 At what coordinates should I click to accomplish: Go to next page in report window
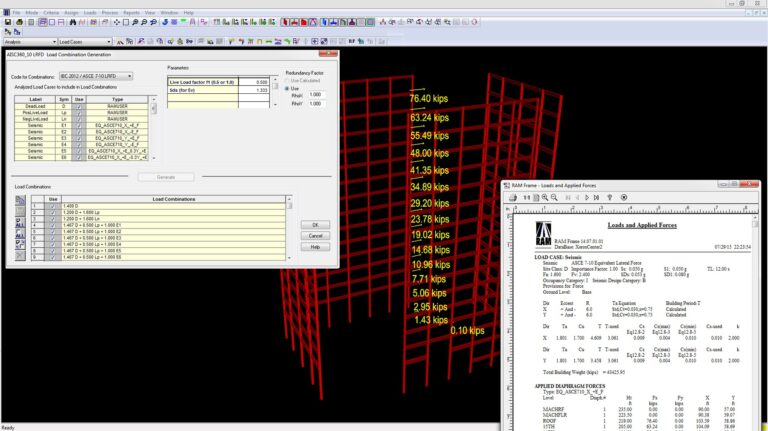tap(587, 197)
